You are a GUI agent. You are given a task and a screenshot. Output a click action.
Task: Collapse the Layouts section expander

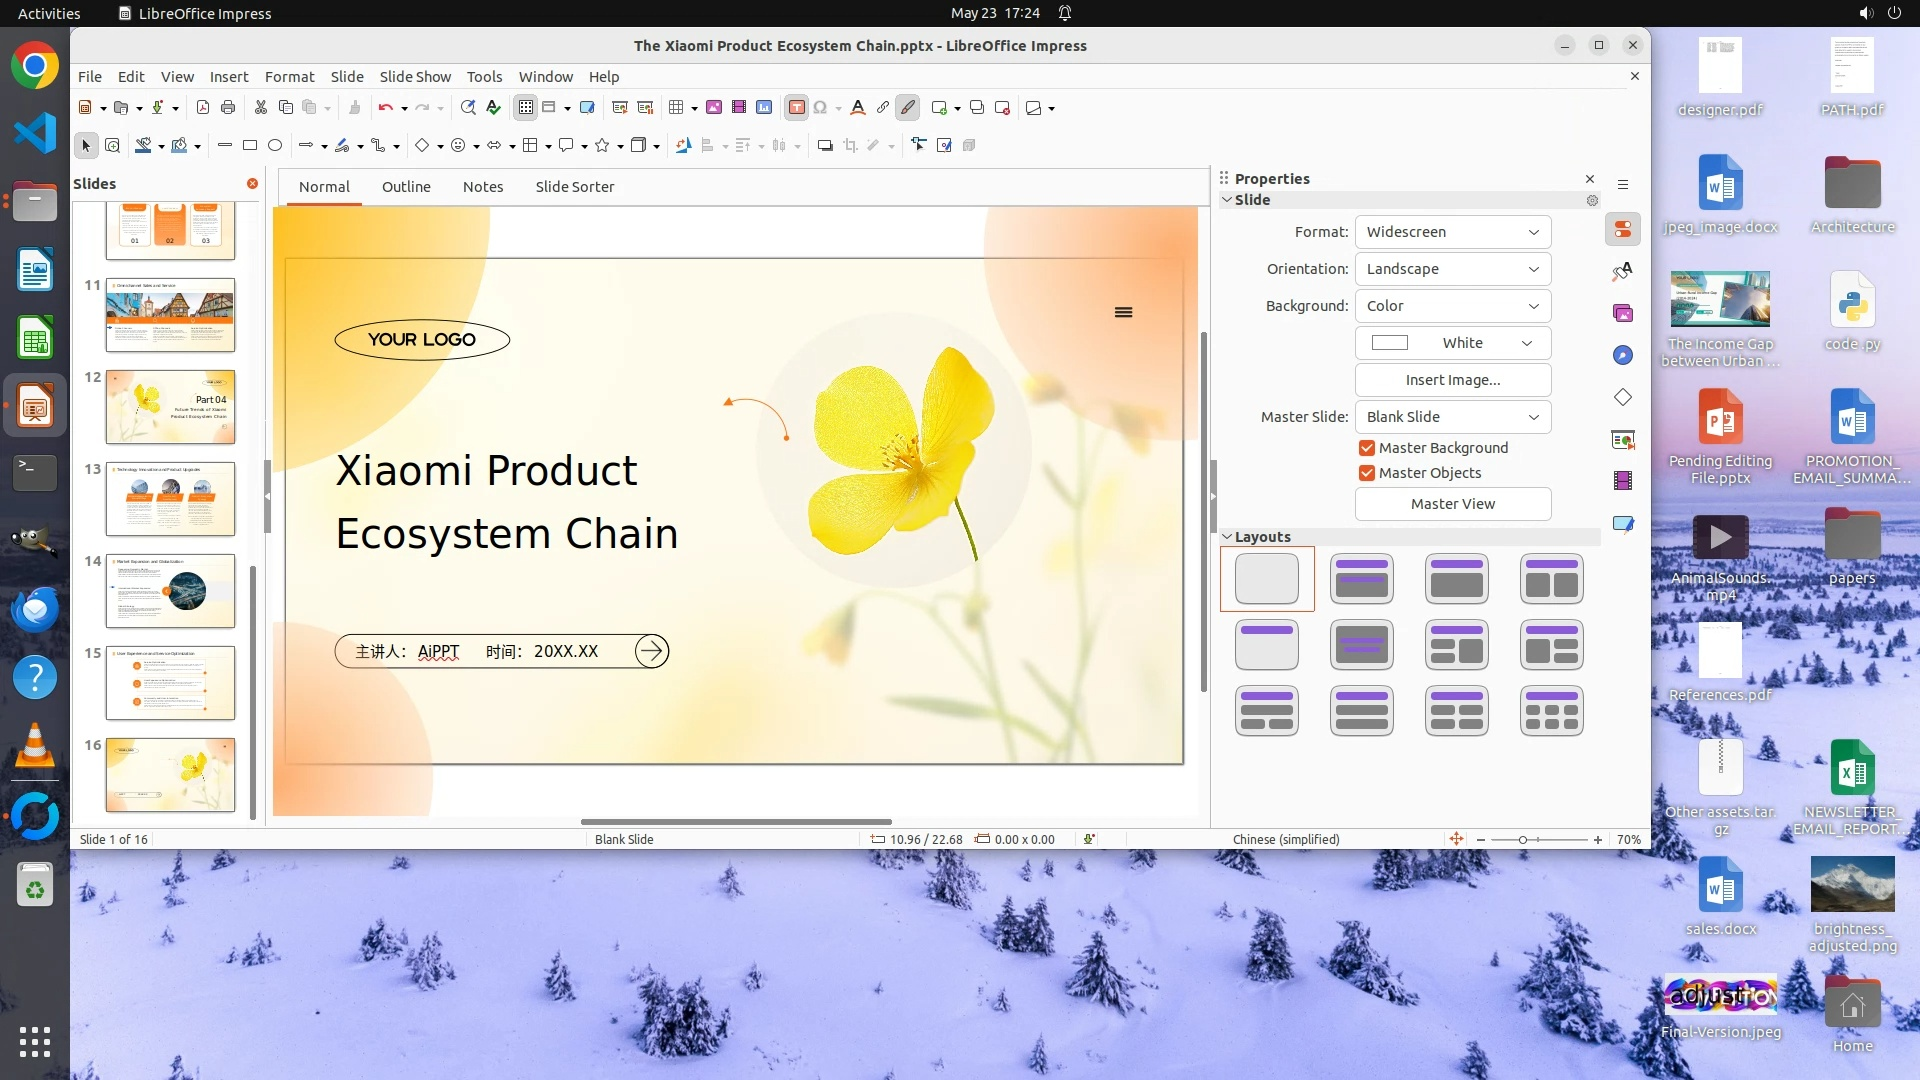pyautogui.click(x=1227, y=537)
